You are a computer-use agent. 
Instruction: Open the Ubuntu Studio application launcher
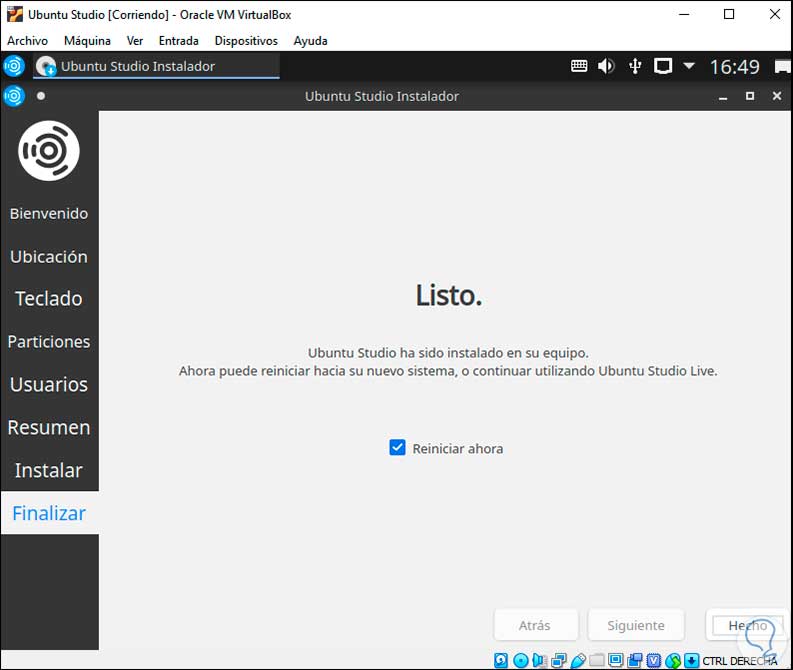point(14,66)
